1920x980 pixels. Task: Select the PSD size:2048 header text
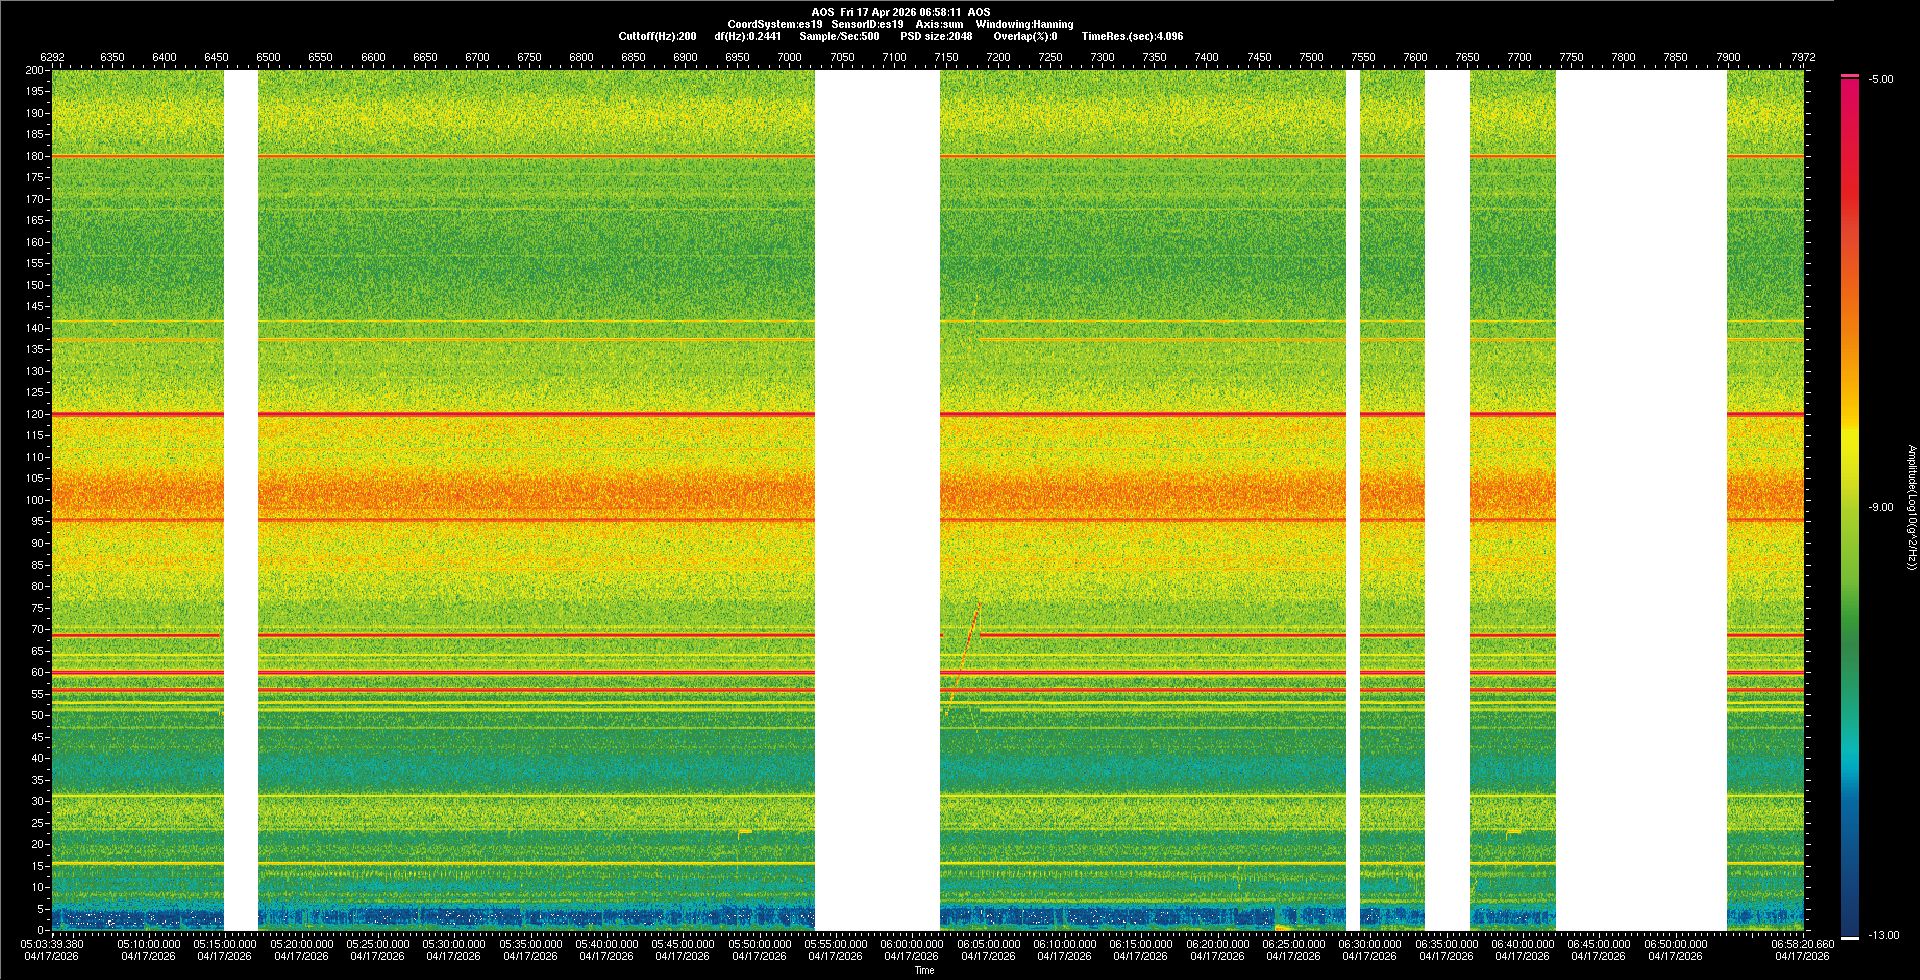[x=935, y=36]
